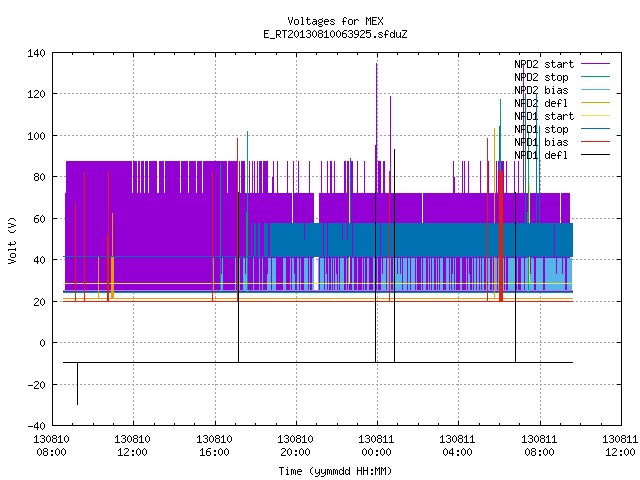The width and height of the screenshot is (640, 480).
Task: Click the Volt (V) y-axis label
Action: point(12,240)
